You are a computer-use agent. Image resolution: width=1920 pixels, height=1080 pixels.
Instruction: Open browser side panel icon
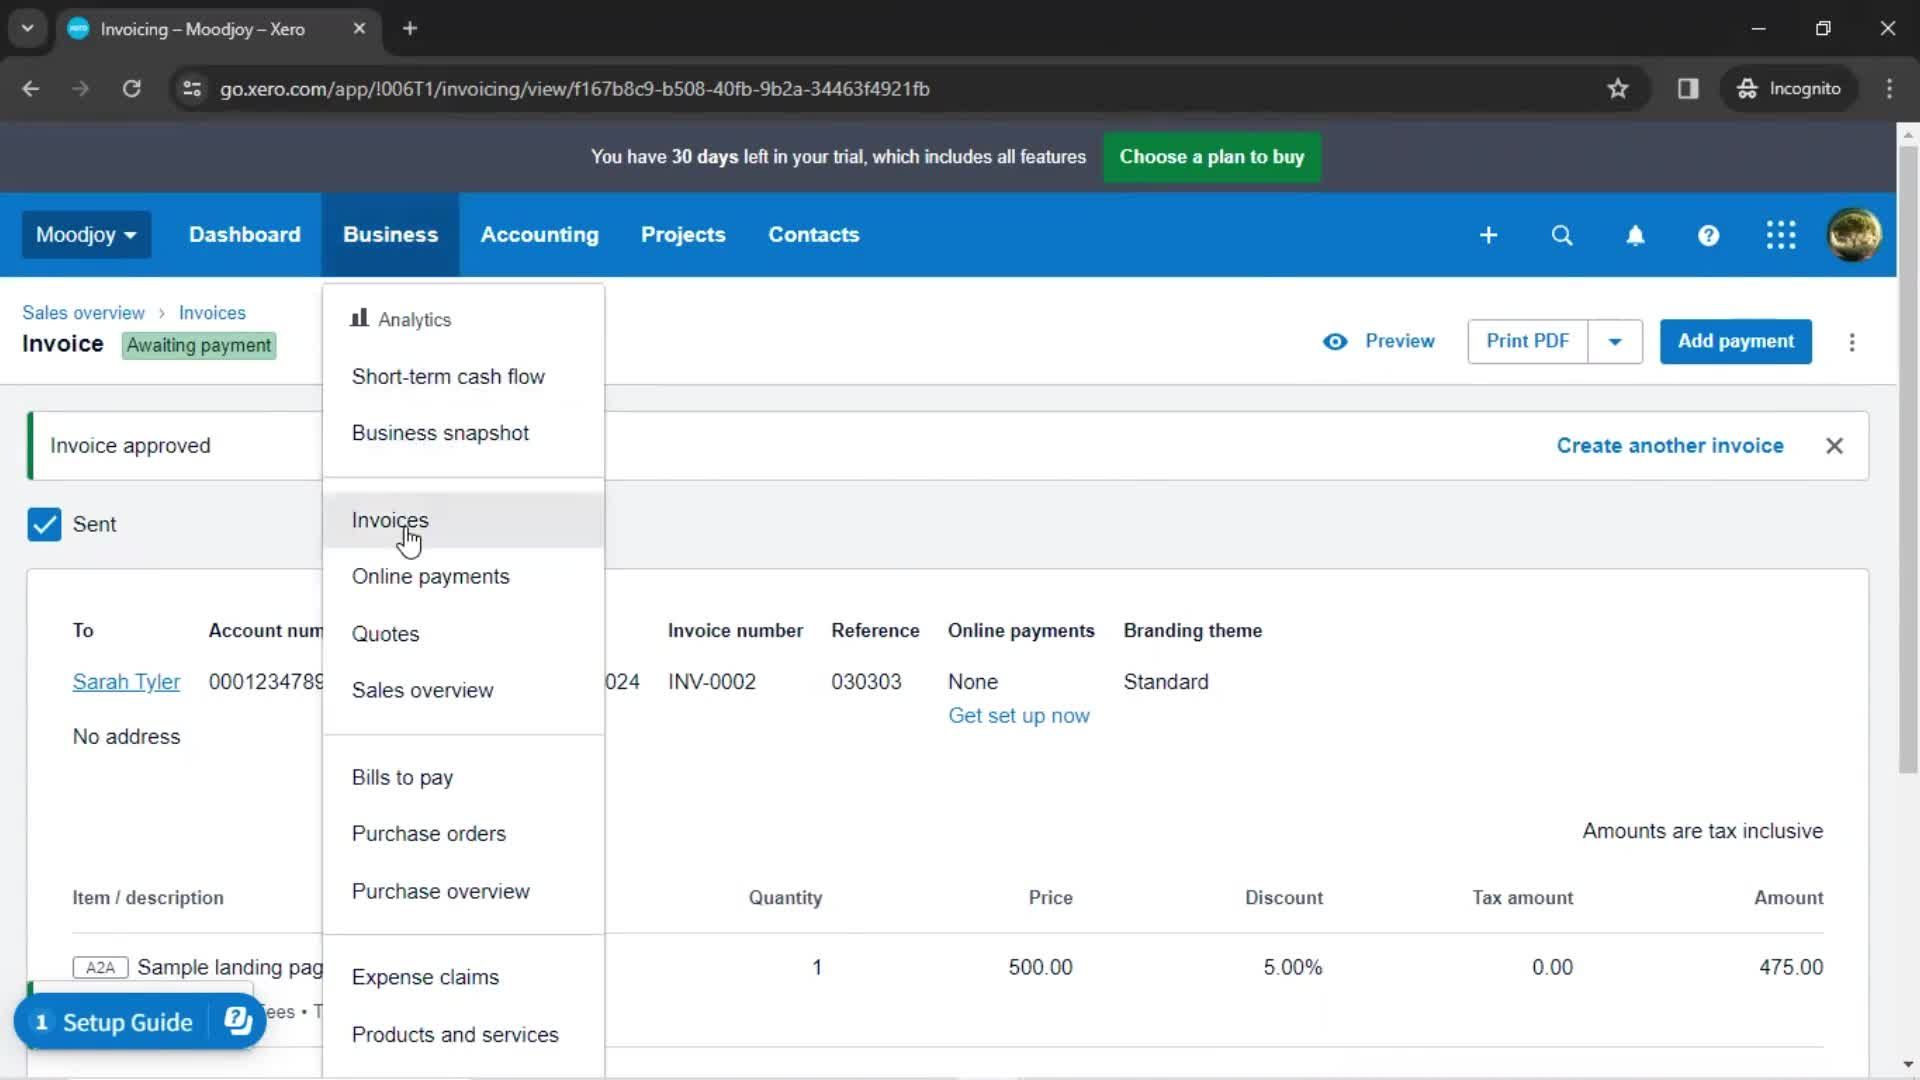(x=1688, y=89)
